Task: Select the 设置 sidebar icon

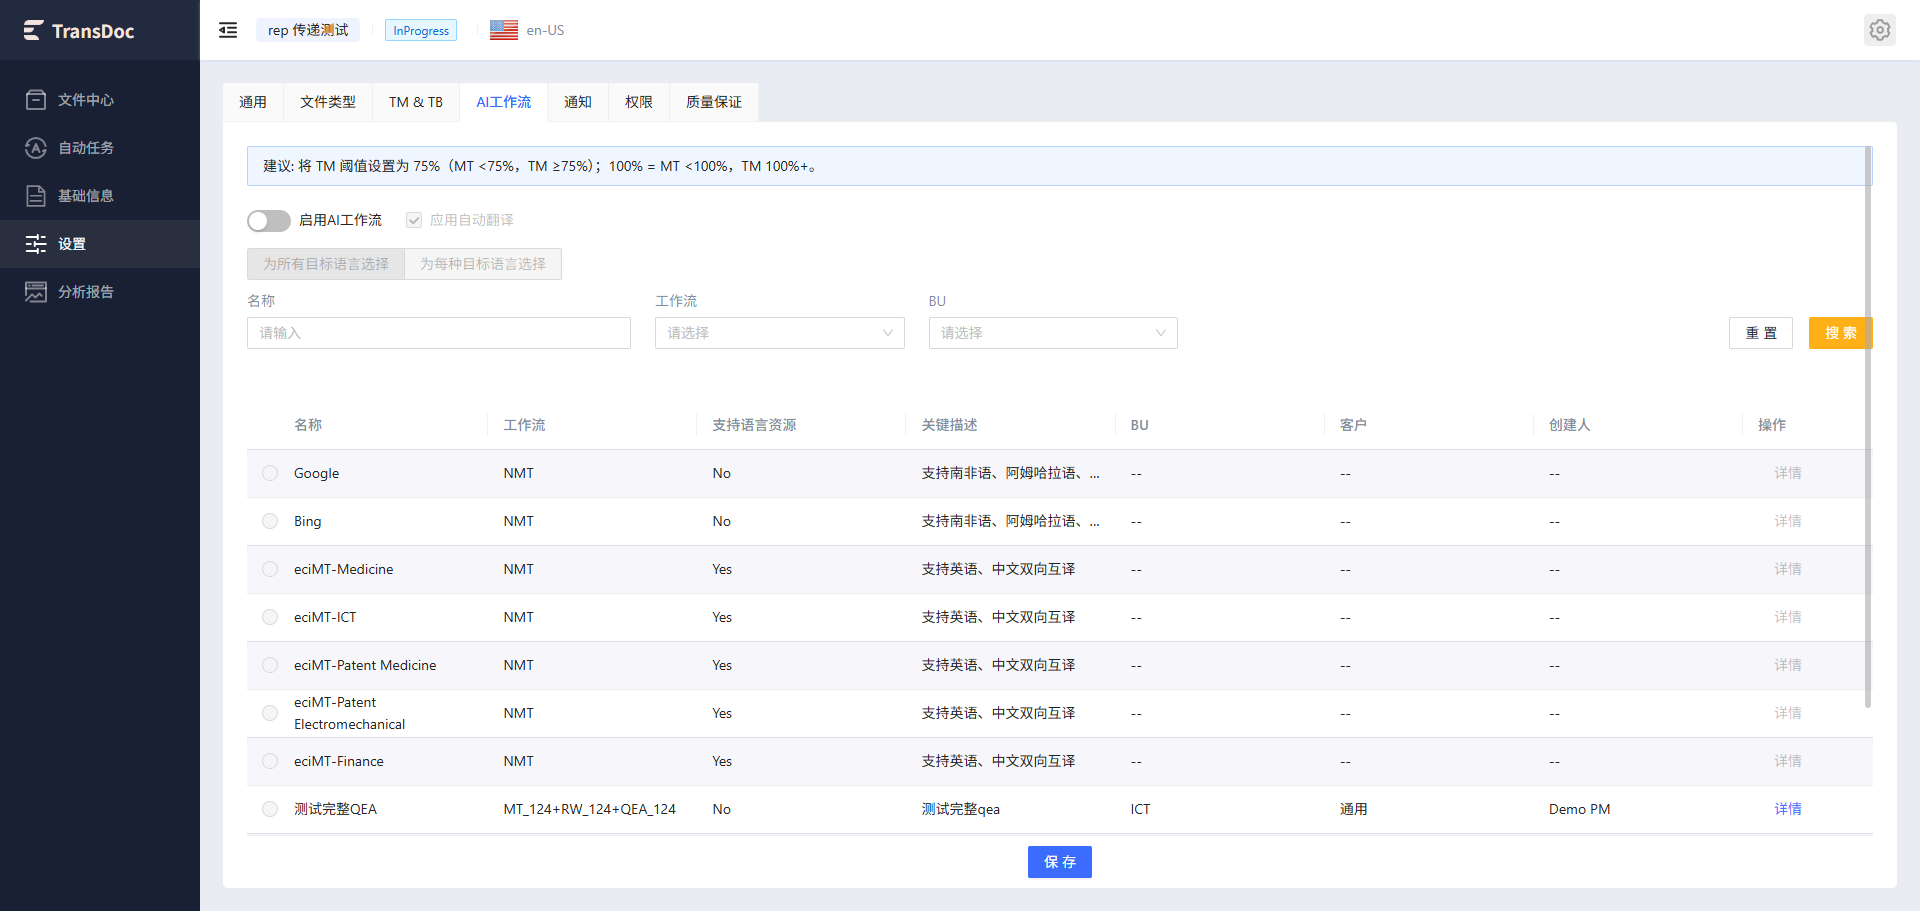Action: tap(36, 244)
